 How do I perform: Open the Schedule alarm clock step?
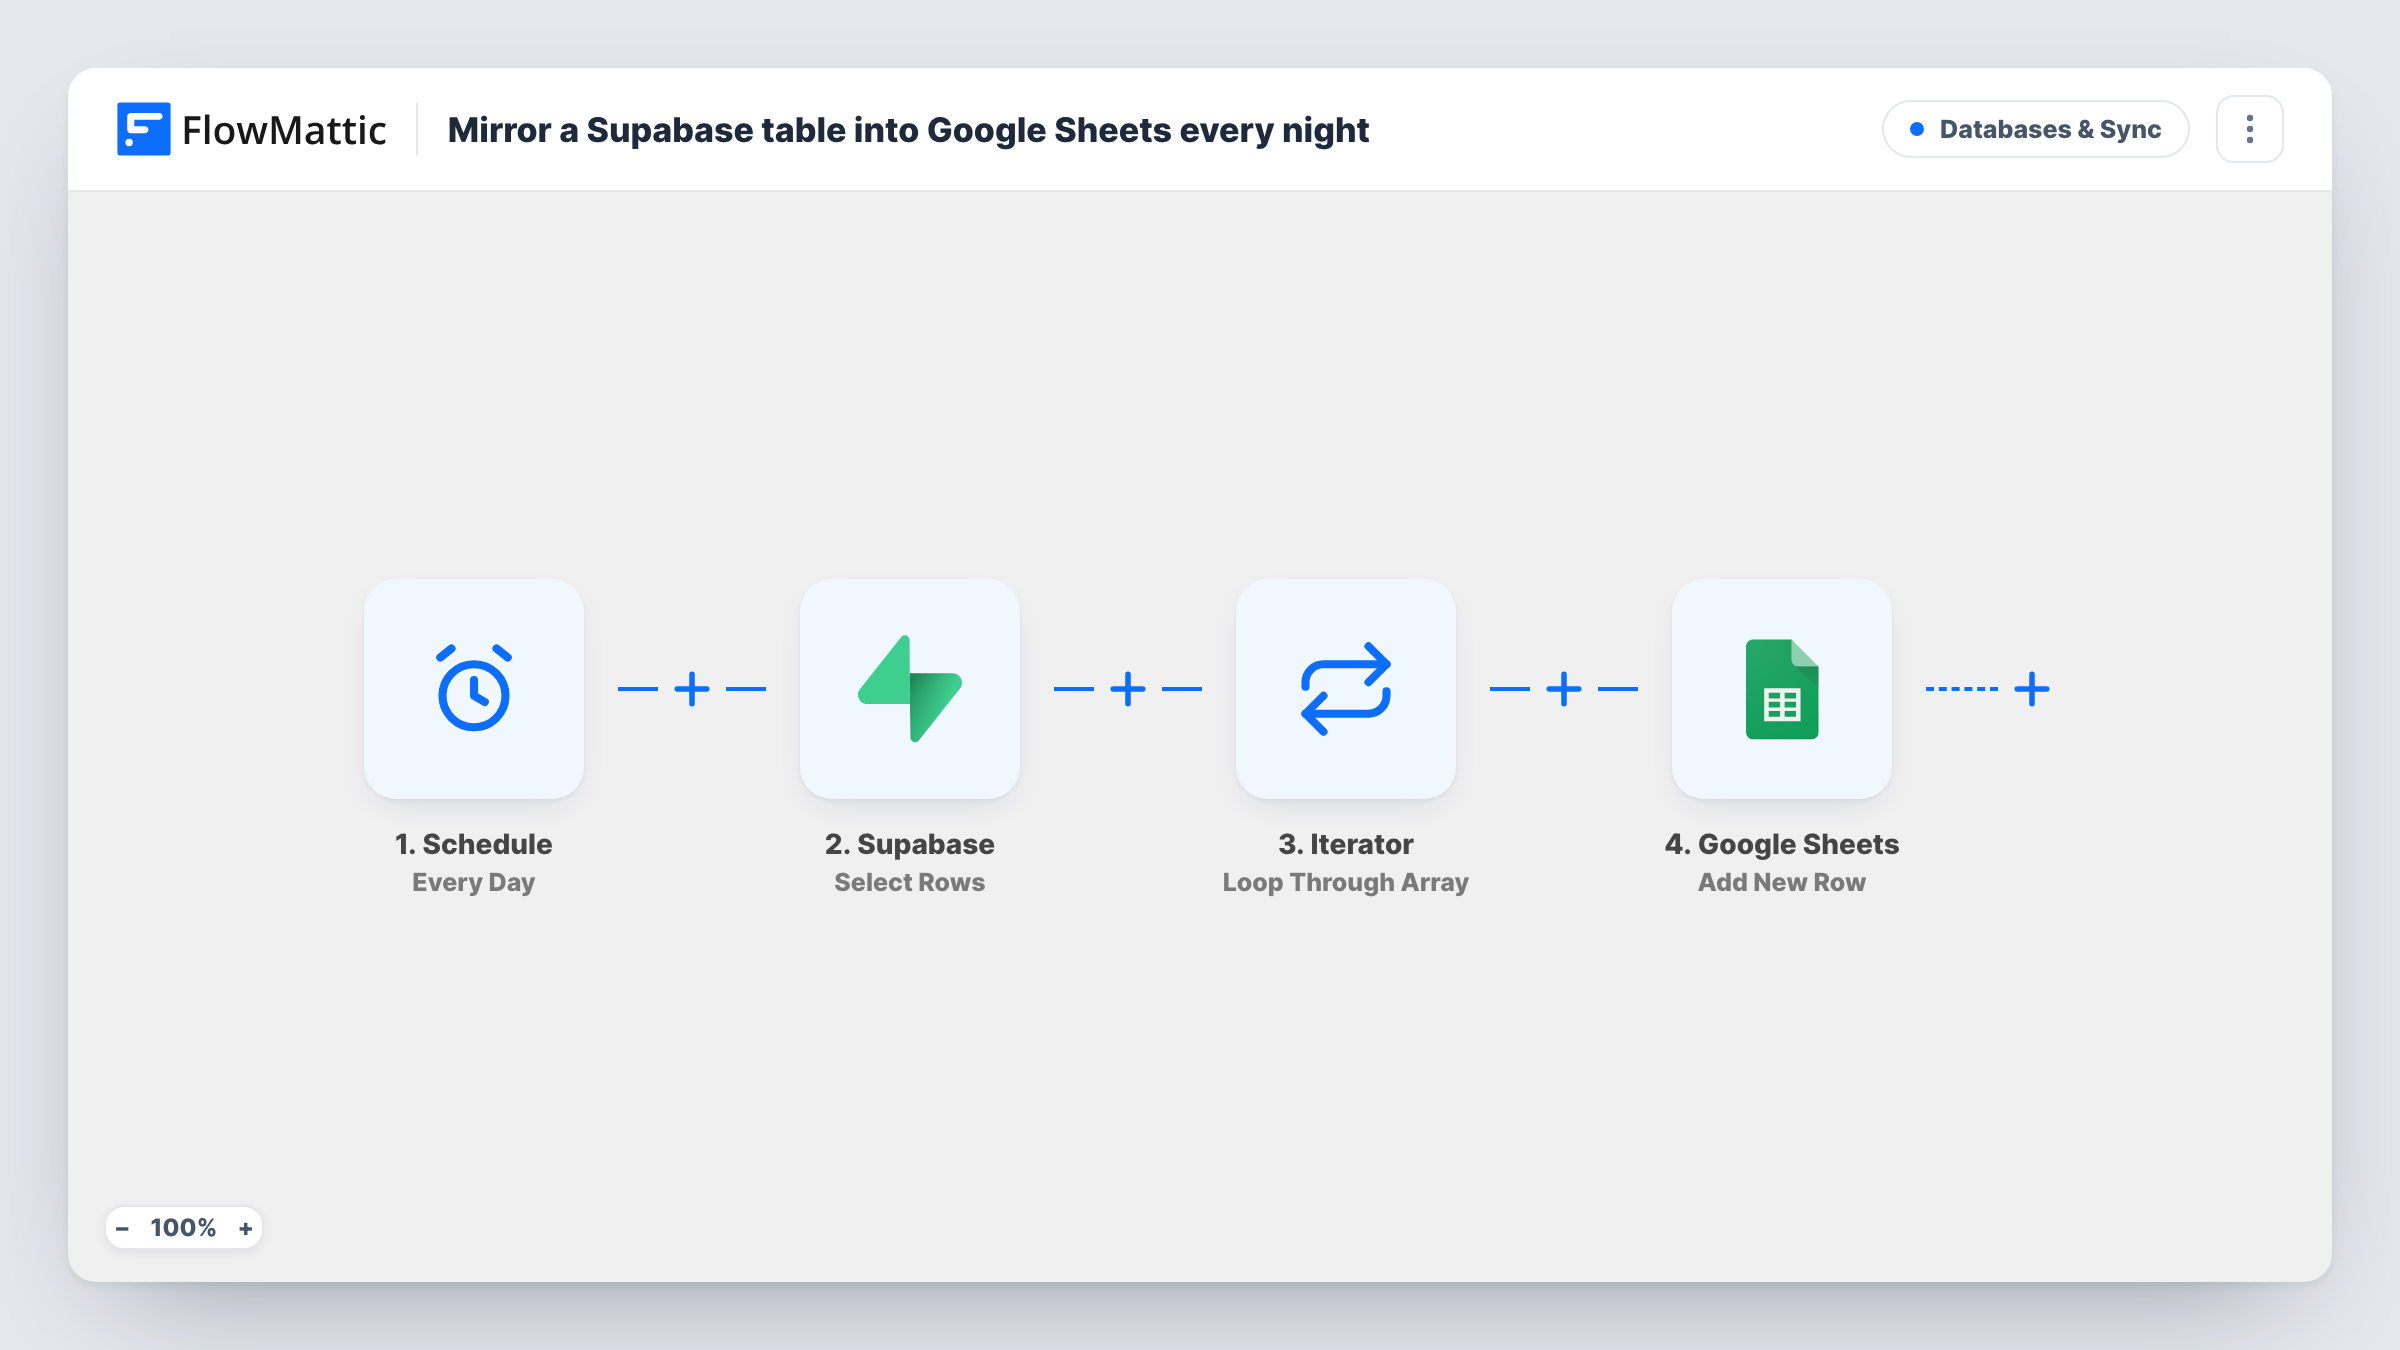(x=474, y=688)
